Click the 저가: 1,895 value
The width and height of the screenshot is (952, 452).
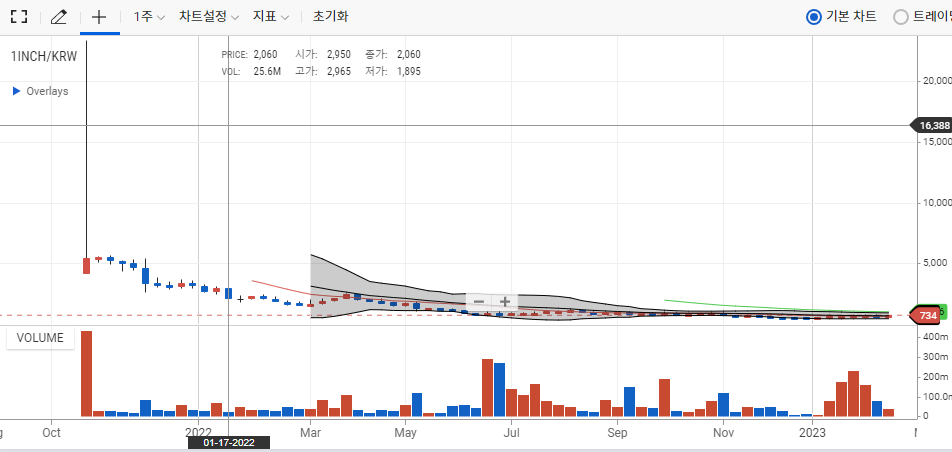(409, 72)
